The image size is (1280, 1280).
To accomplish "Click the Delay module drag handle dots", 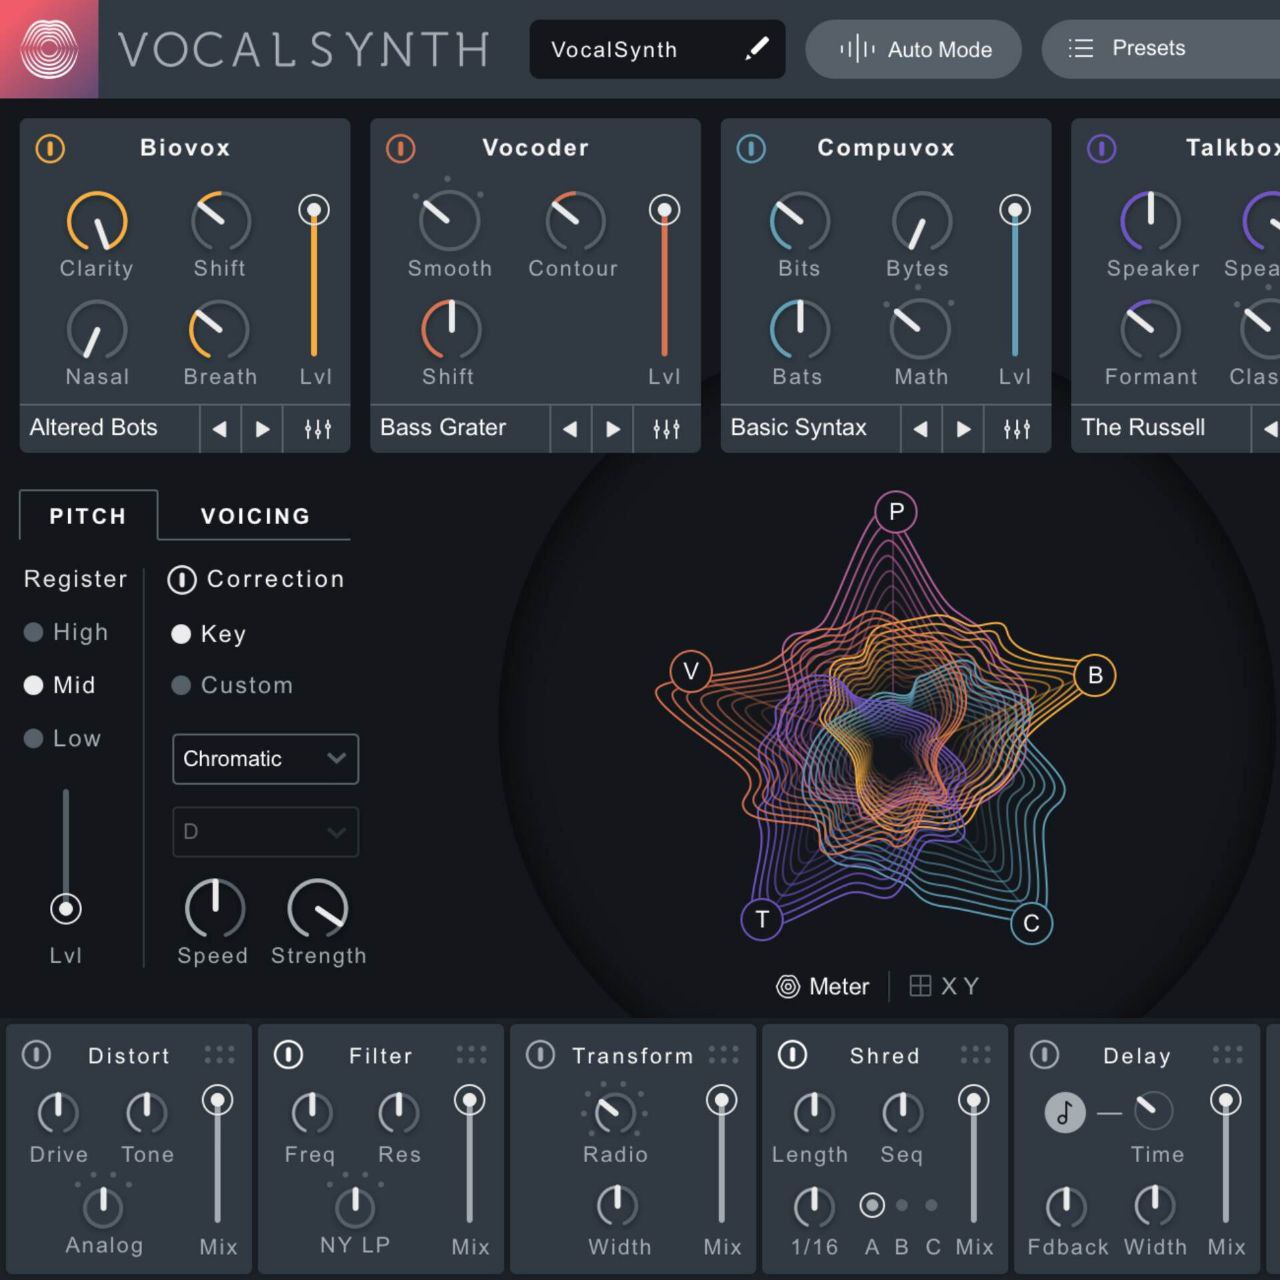I will coord(1227,1055).
